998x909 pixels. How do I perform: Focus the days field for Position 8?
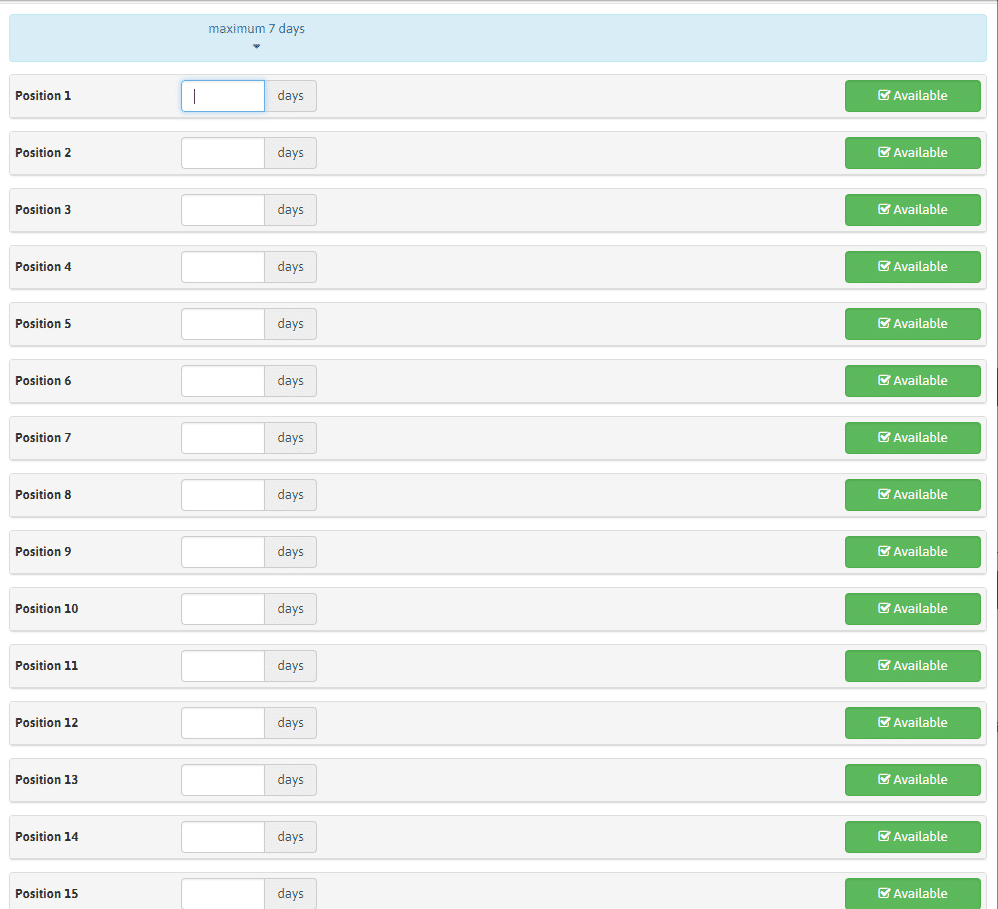[223, 495]
